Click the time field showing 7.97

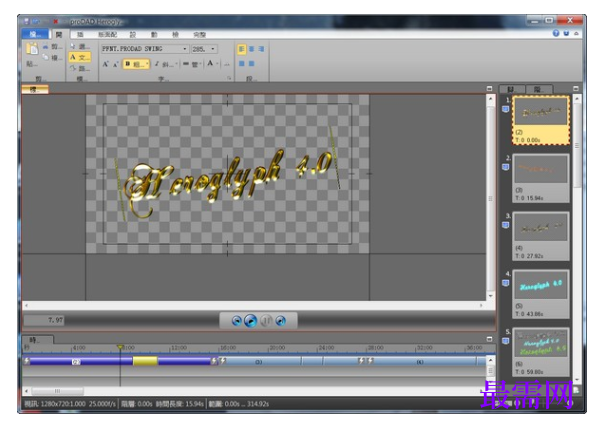44,320
